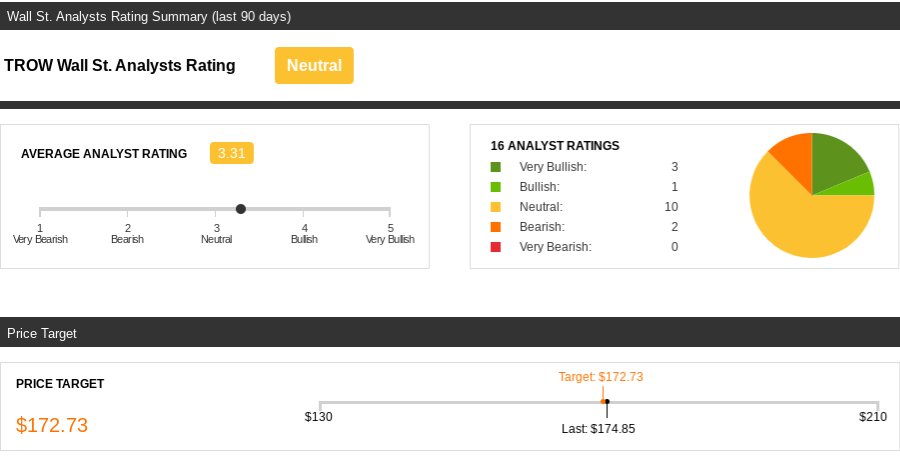Click the black Last price marker dot
Image resolution: width=900 pixels, height=456 pixels.
click(607, 401)
